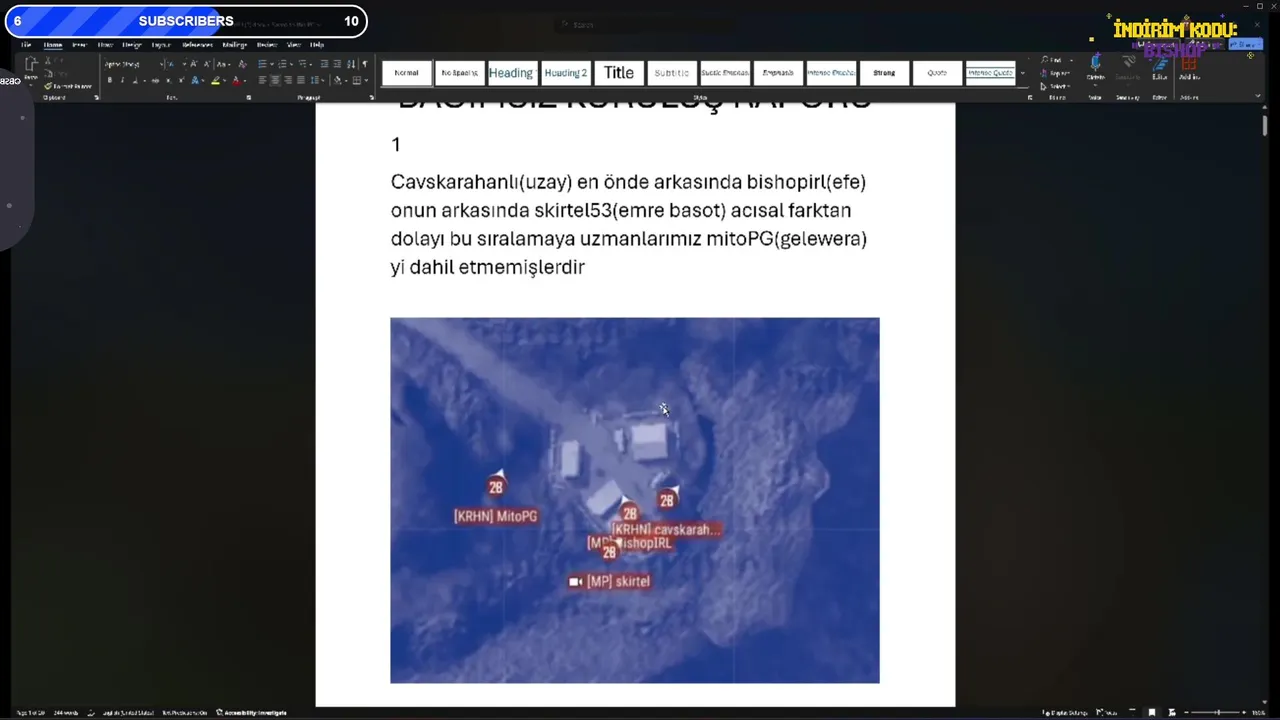The image size is (1280, 720).
Task: Open the Help tab
Action: coord(317,45)
